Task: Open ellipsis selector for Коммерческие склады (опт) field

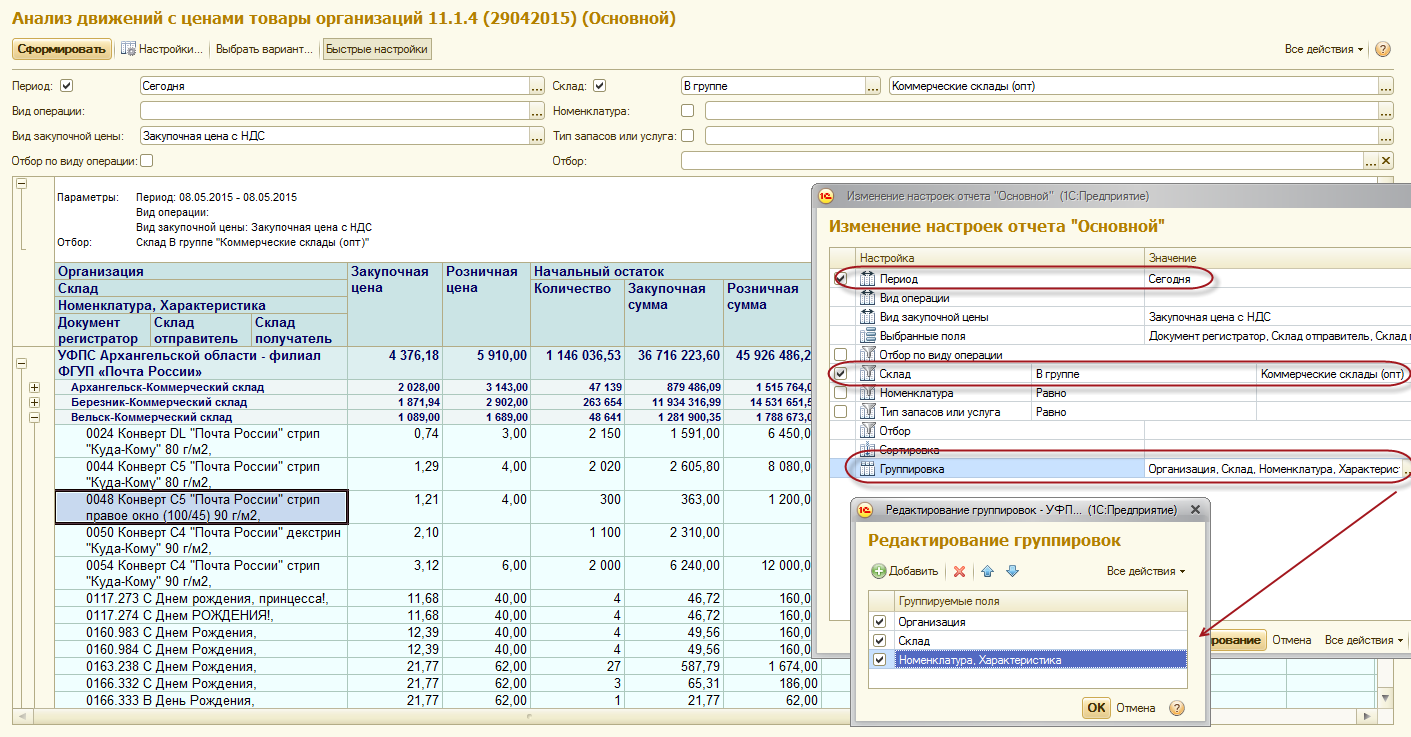Action: tap(1385, 86)
